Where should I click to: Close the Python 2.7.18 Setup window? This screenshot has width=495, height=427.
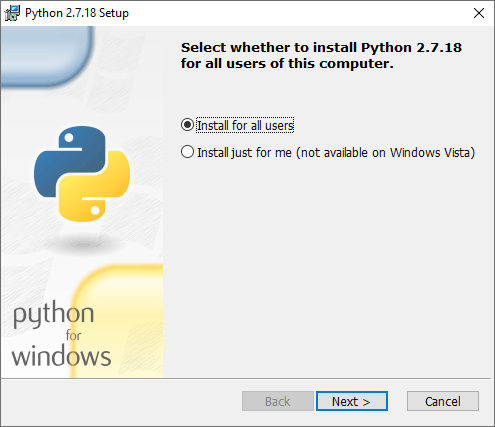coord(479,13)
